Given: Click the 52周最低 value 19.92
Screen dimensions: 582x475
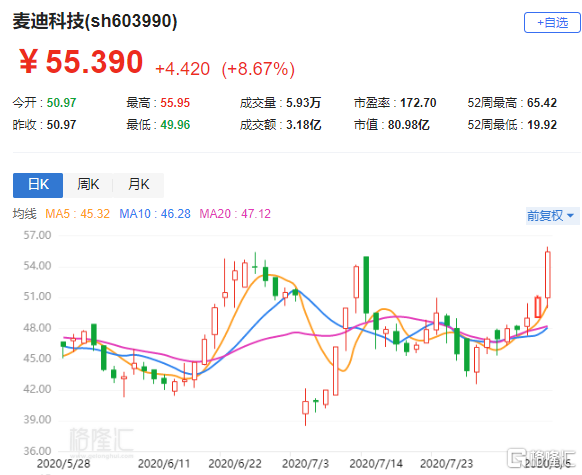Looking at the screenshot, I should pos(542,125).
